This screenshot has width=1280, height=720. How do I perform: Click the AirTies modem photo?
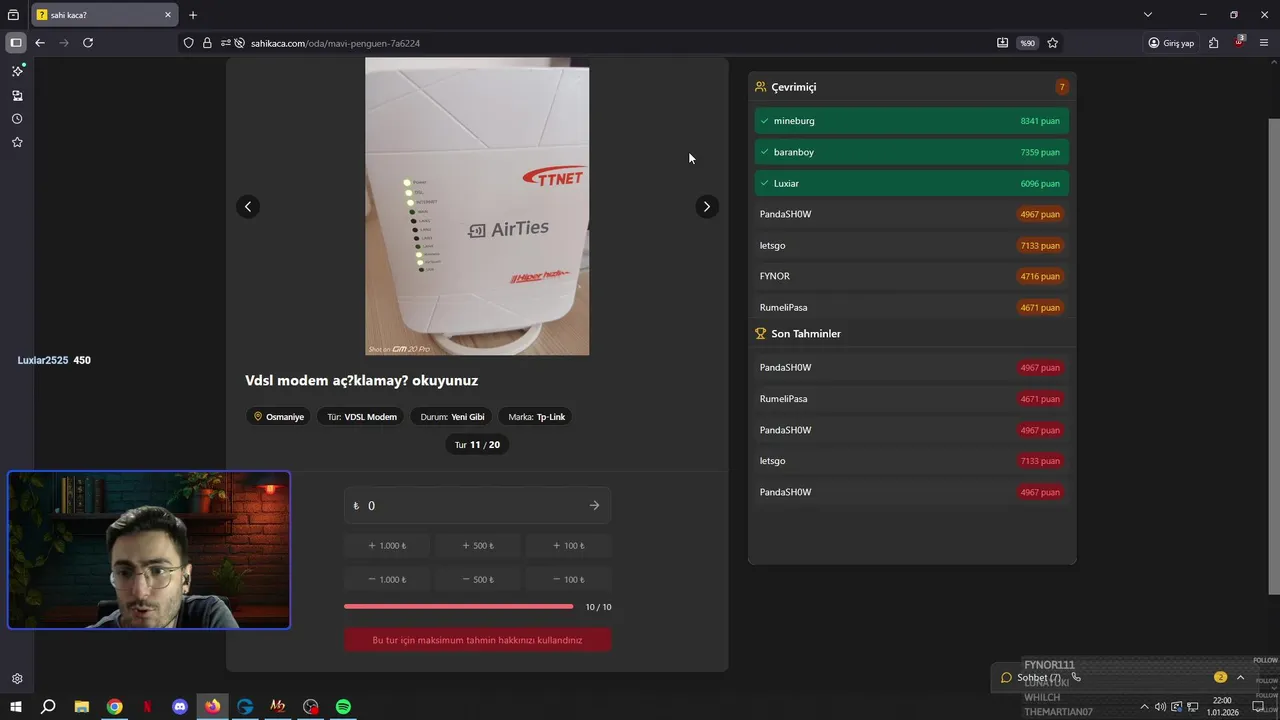click(x=477, y=206)
